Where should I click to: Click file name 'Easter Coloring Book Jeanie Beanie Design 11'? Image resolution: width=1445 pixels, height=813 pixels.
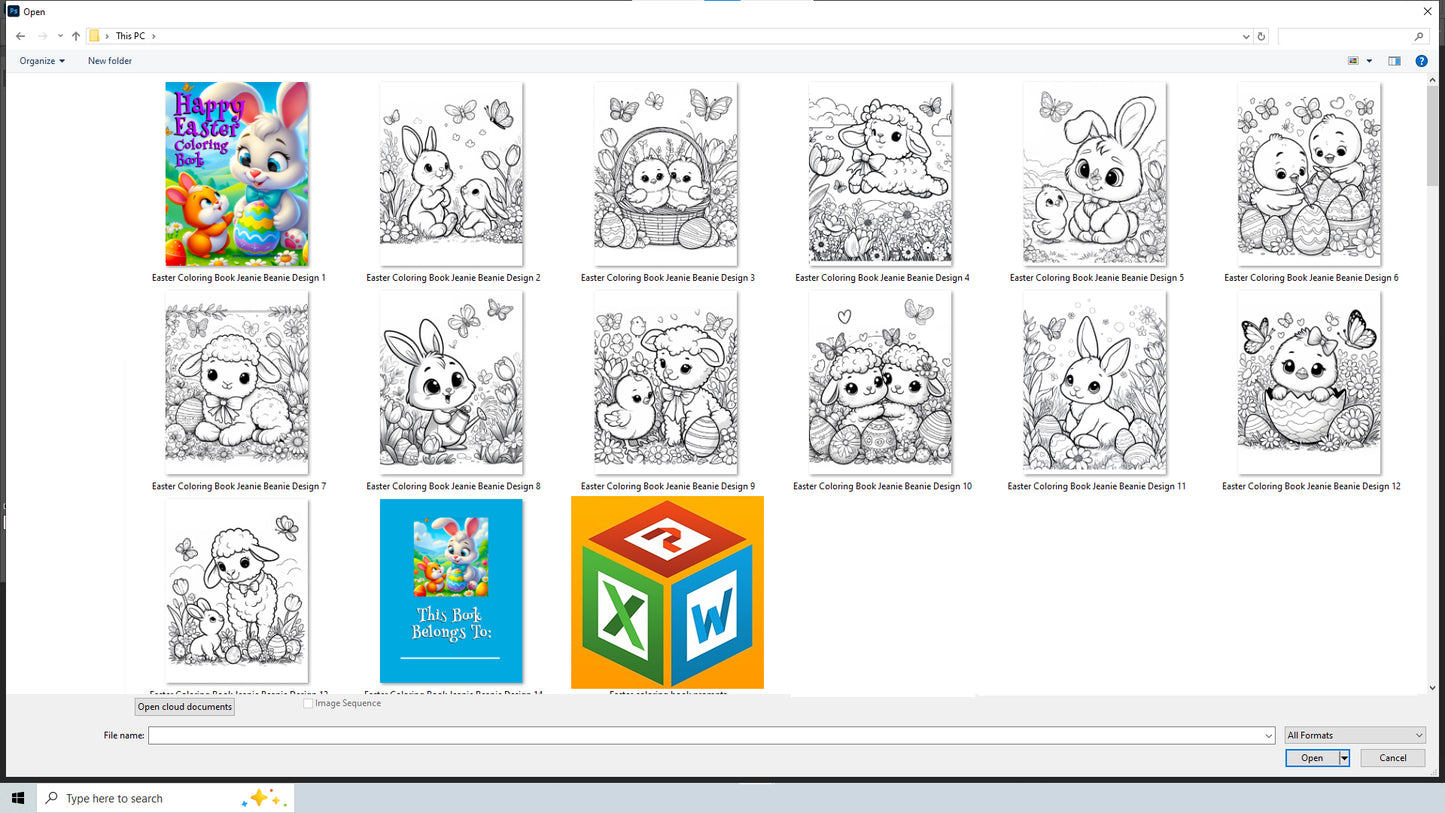pyautogui.click(x=1097, y=486)
